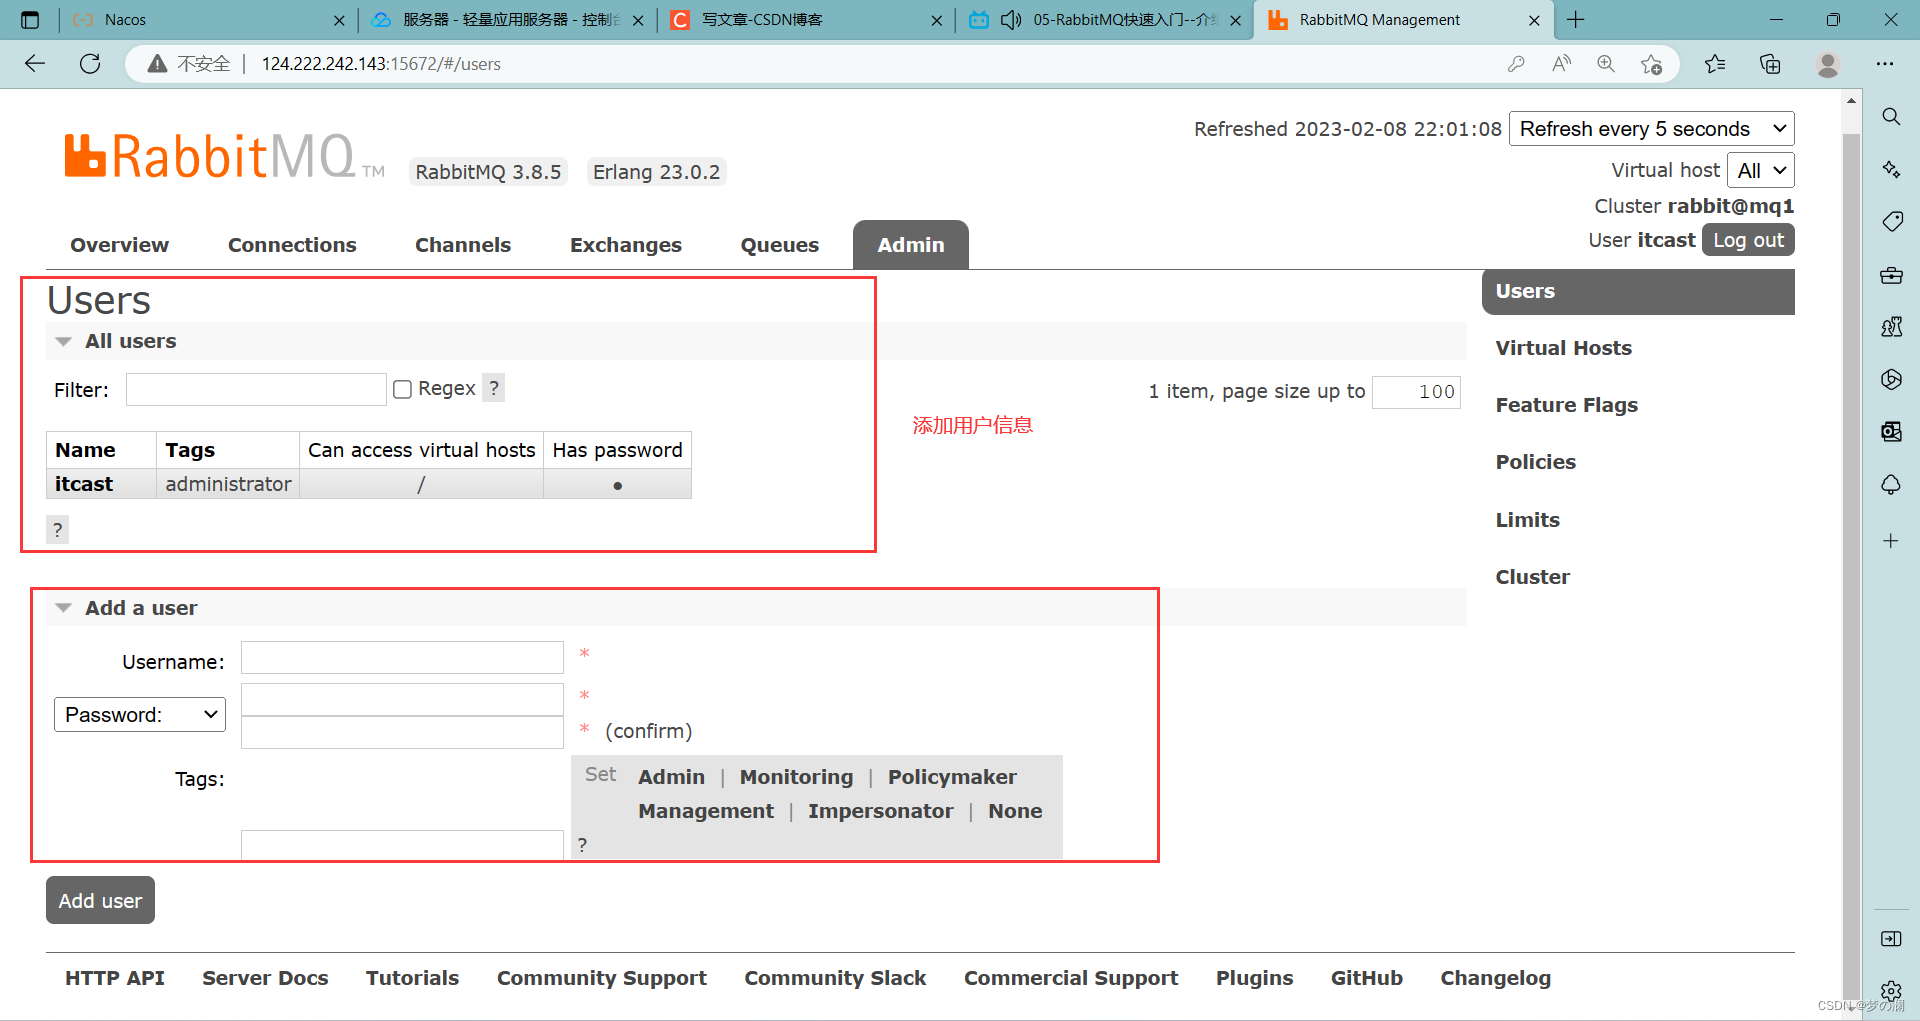Set the None tag
The height and width of the screenshot is (1021, 1920).
coord(1015,811)
